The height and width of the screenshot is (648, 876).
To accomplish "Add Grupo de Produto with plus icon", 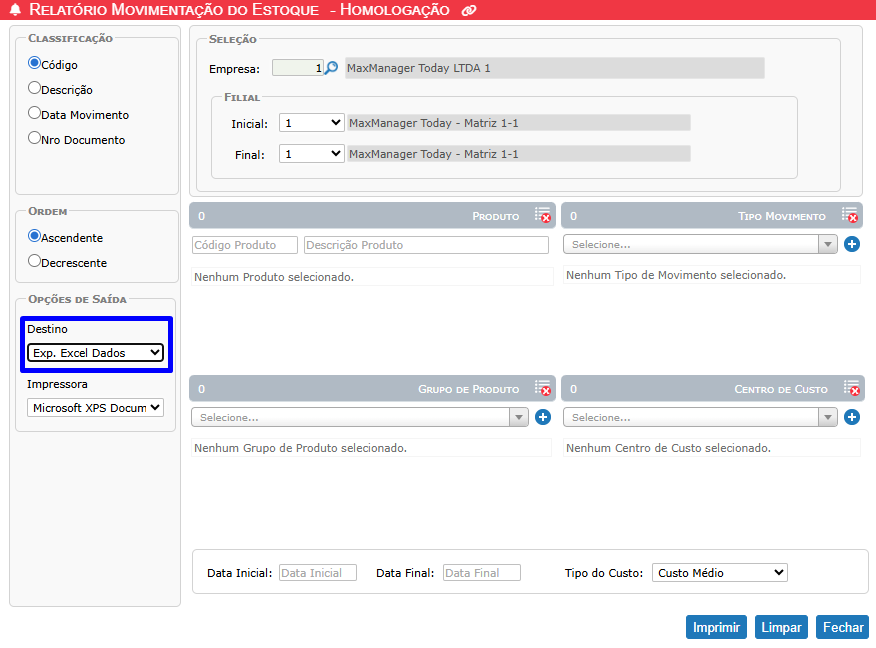I will coord(543,417).
